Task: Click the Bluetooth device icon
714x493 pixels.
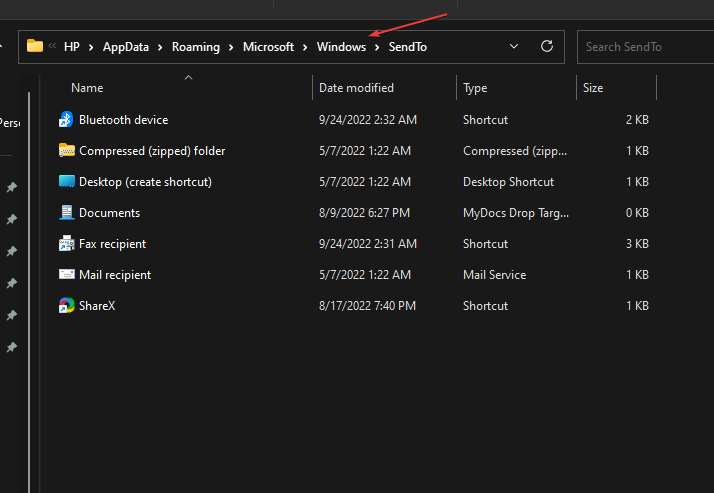Action: tap(66, 120)
